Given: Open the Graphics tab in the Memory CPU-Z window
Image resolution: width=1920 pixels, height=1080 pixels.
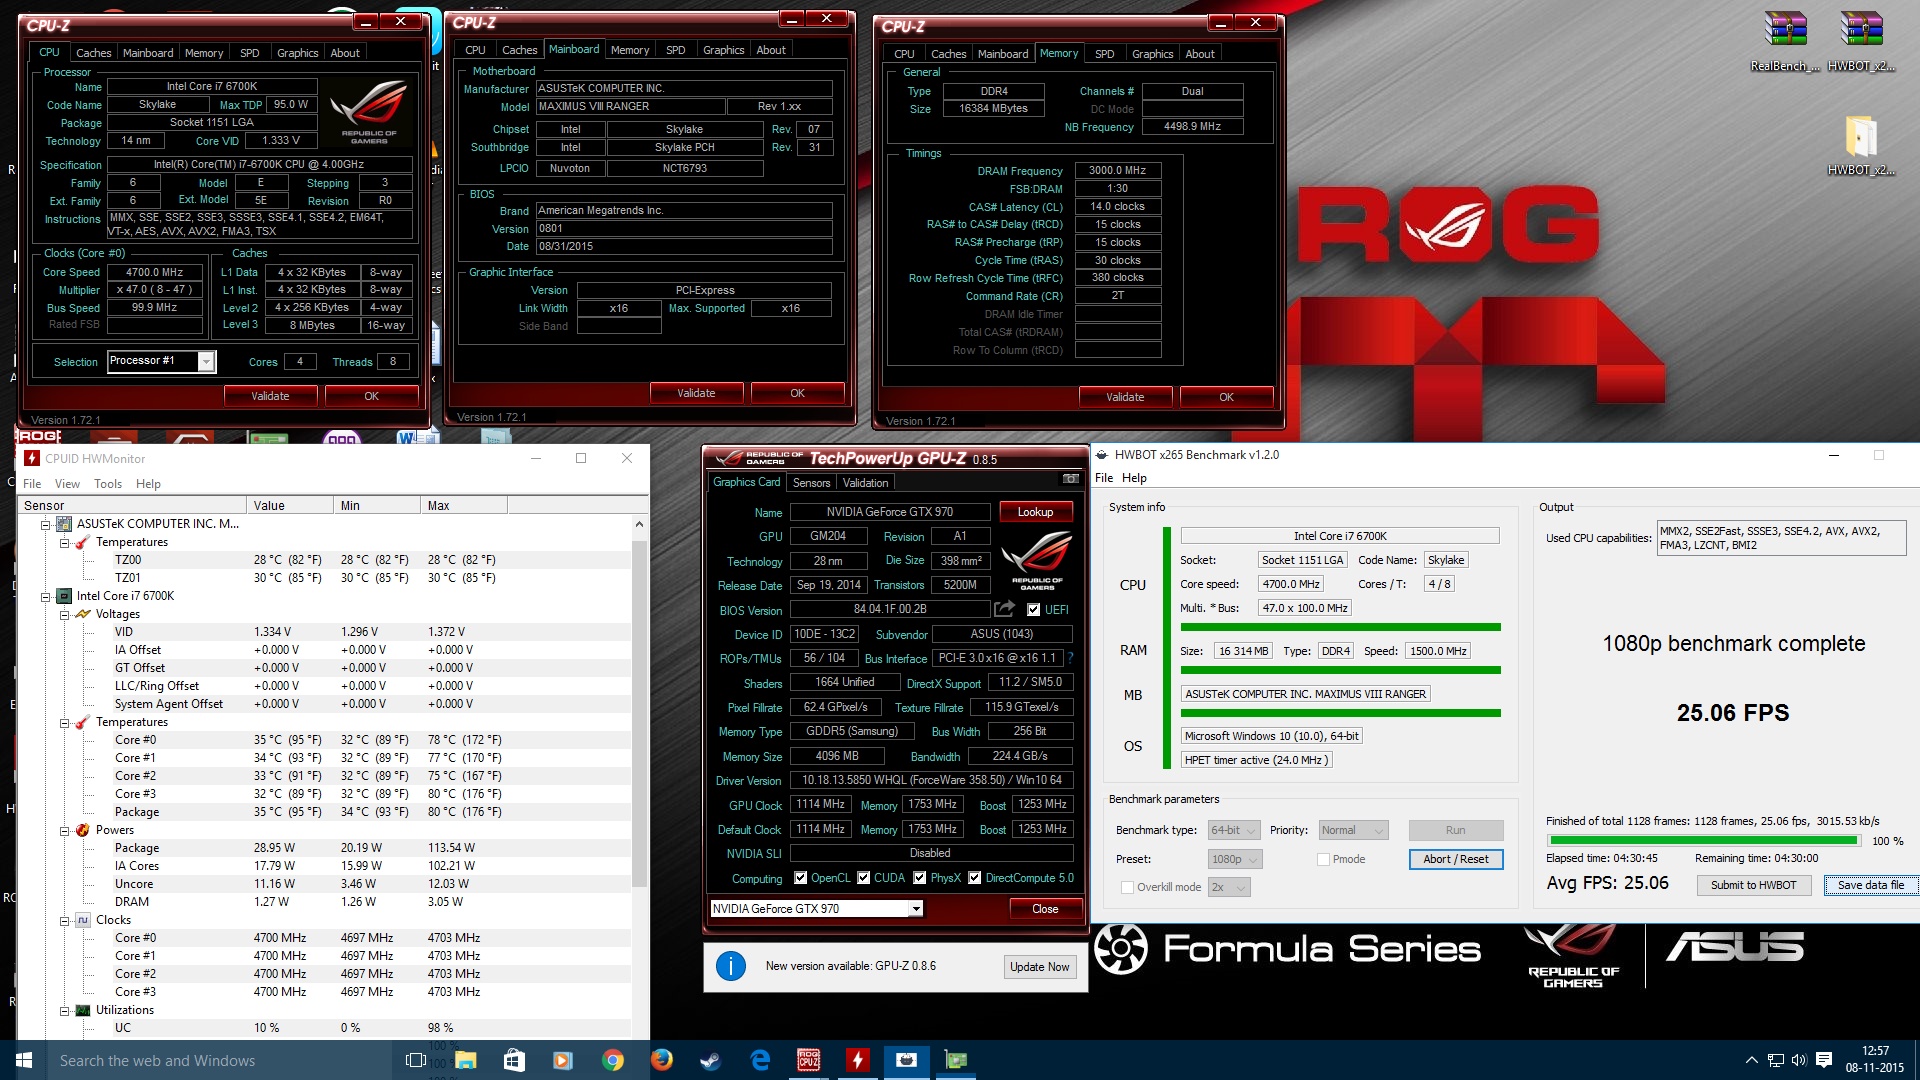Looking at the screenshot, I should [x=1152, y=54].
